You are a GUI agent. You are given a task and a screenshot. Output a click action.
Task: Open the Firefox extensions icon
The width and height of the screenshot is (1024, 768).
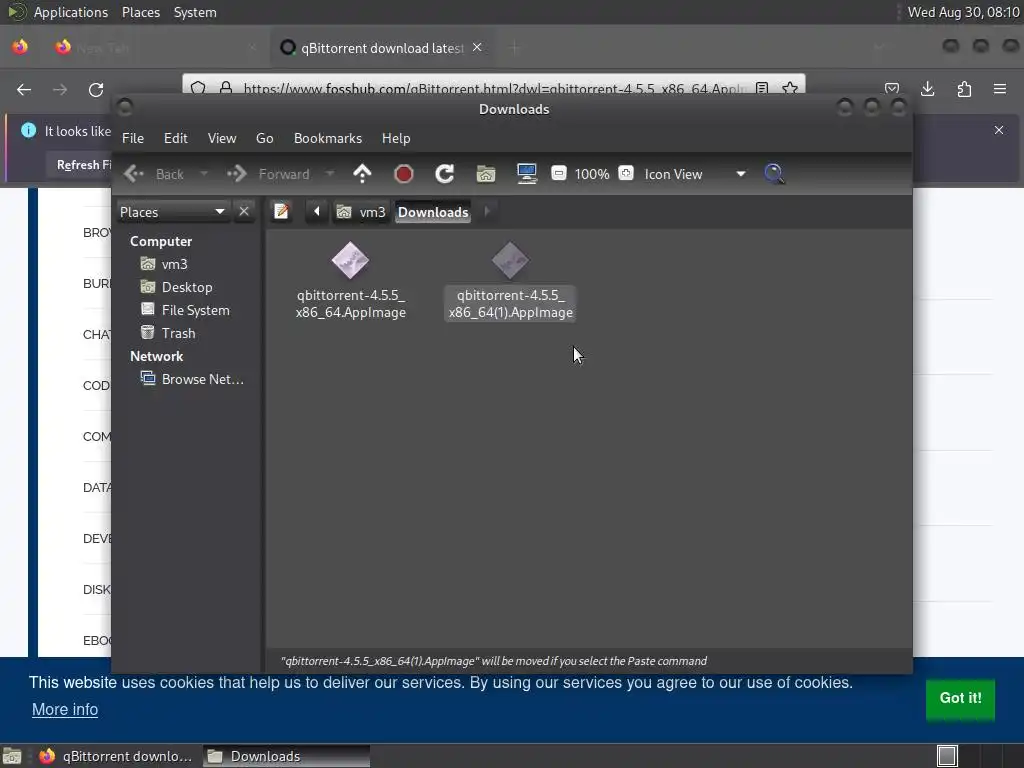[x=964, y=89]
